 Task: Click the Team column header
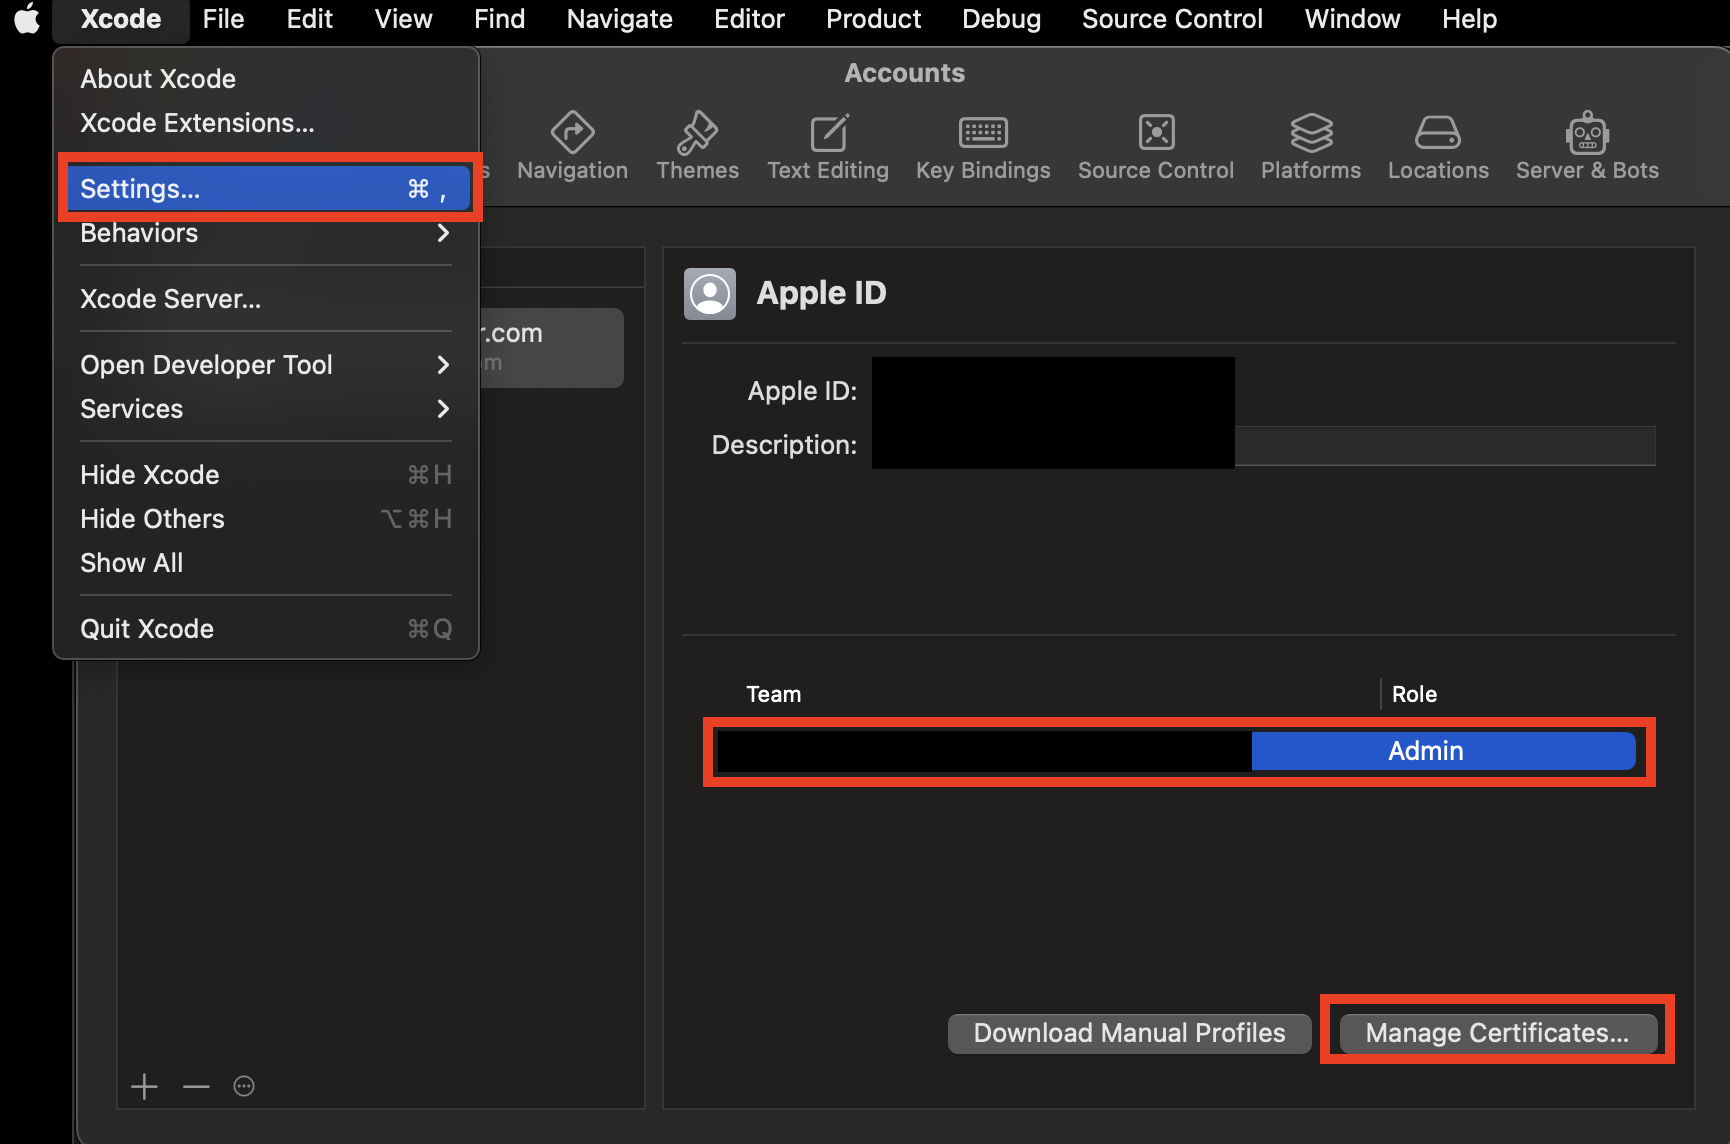pyautogui.click(x=773, y=694)
